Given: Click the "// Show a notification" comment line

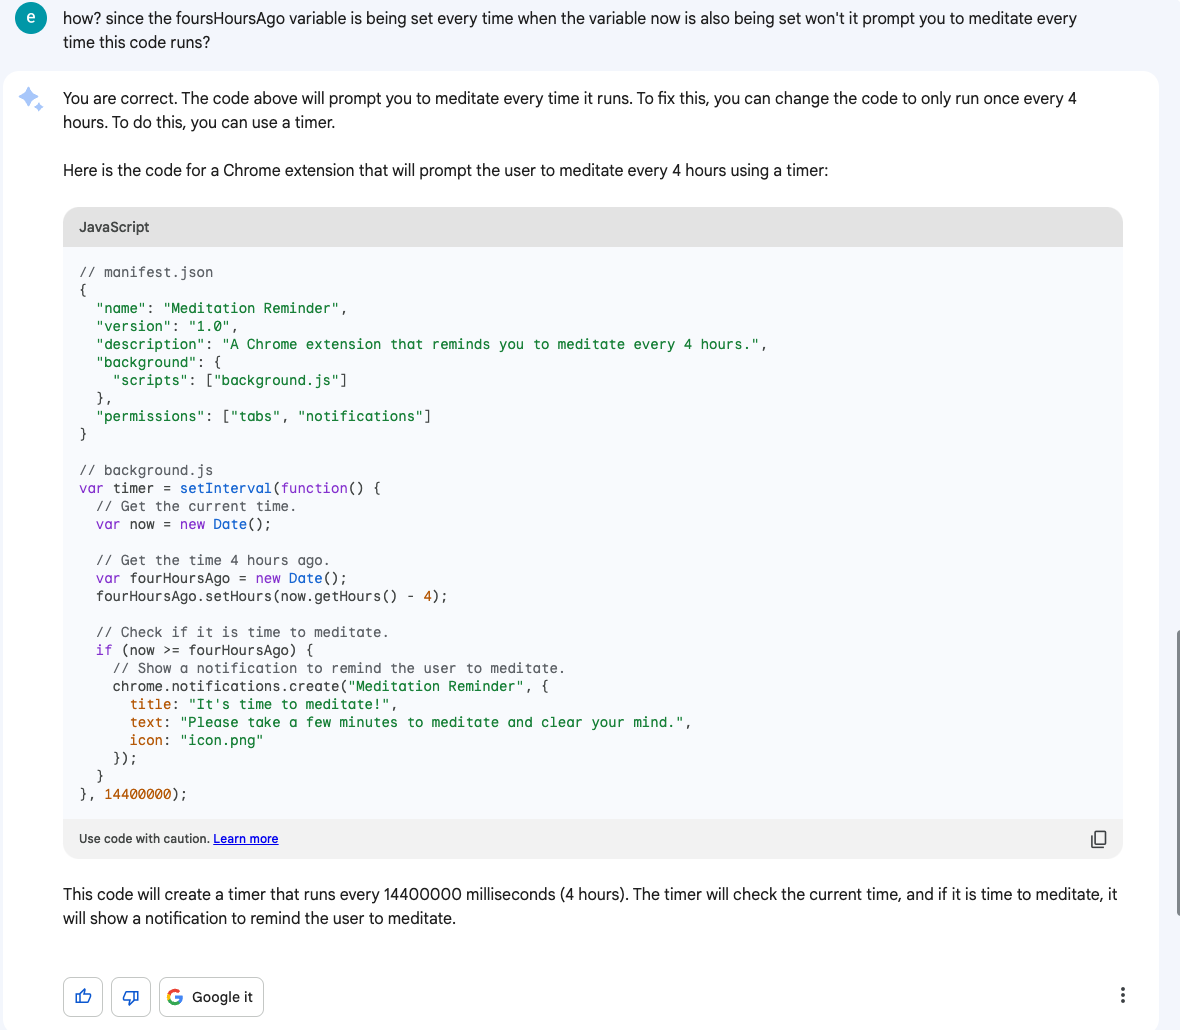Looking at the screenshot, I should pos(339,669).
